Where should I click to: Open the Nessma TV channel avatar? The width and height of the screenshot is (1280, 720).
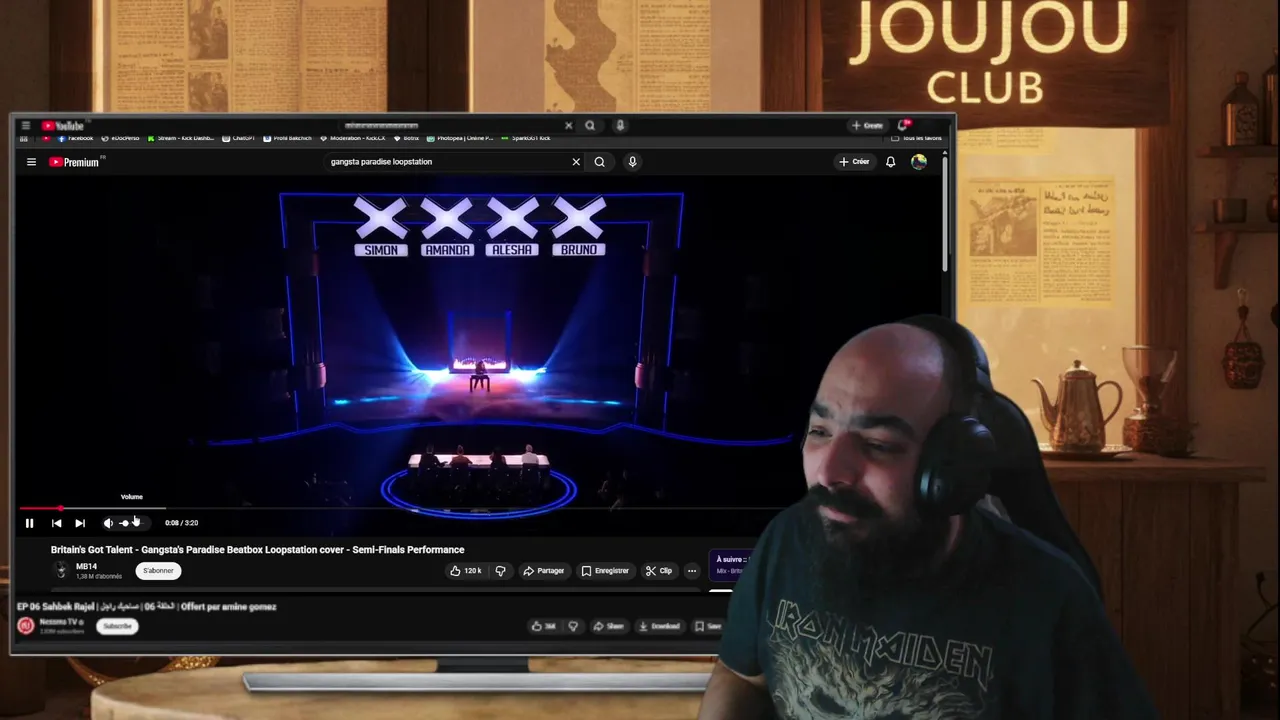26,626
